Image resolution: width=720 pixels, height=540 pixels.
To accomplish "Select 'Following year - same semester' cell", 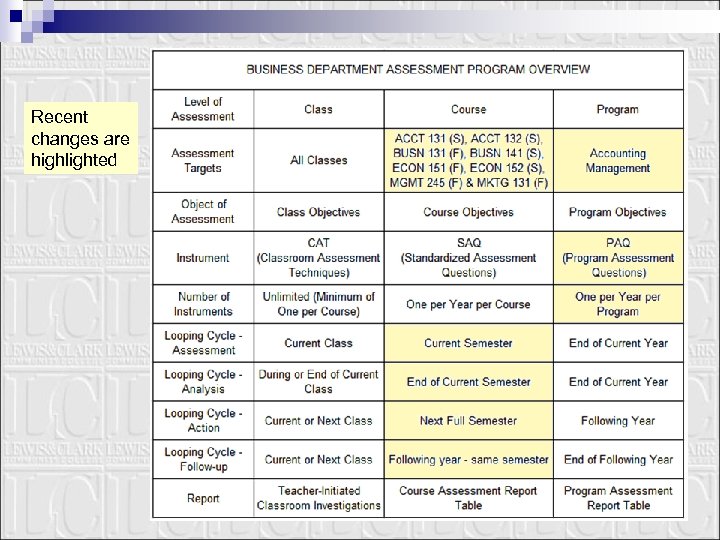I will click(468, 459).
